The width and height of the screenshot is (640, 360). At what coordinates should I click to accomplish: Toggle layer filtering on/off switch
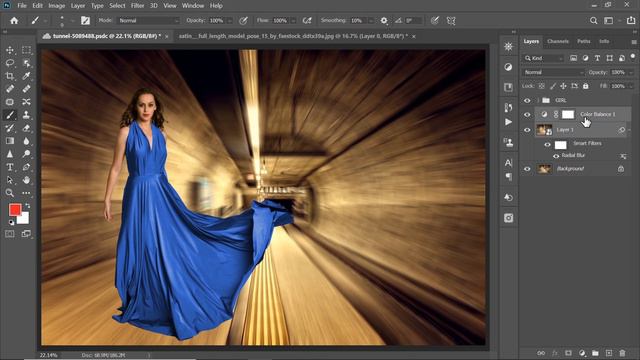pyautogui.click(x=633, y=57)
